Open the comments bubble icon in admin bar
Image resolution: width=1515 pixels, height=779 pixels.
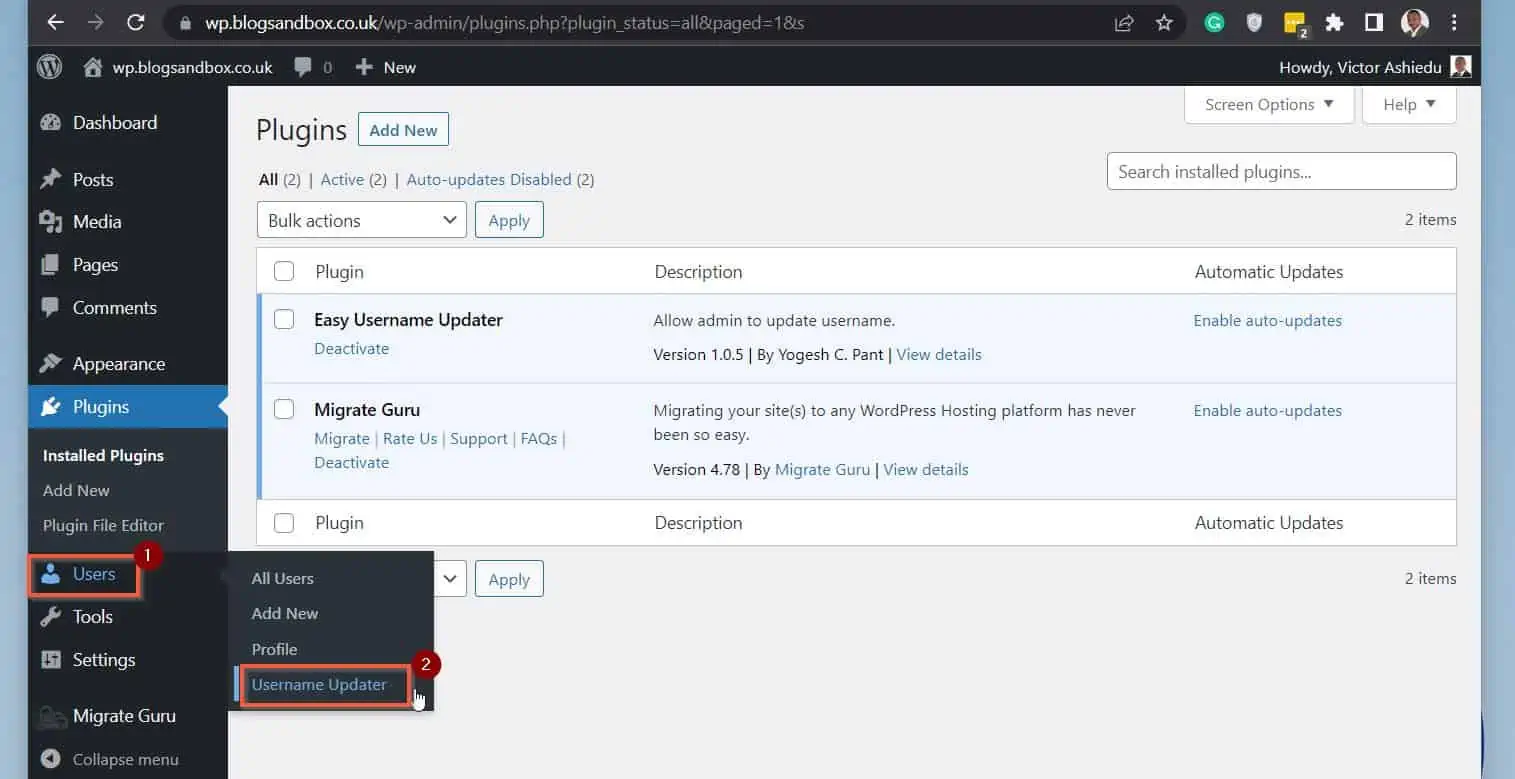click(x=302, y=67)
